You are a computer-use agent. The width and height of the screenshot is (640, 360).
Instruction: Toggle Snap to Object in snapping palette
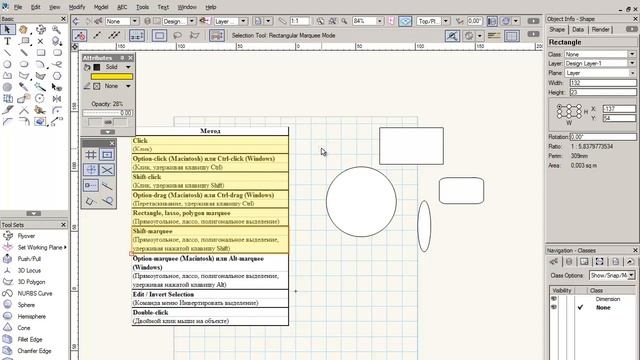[x=107, y=154]
